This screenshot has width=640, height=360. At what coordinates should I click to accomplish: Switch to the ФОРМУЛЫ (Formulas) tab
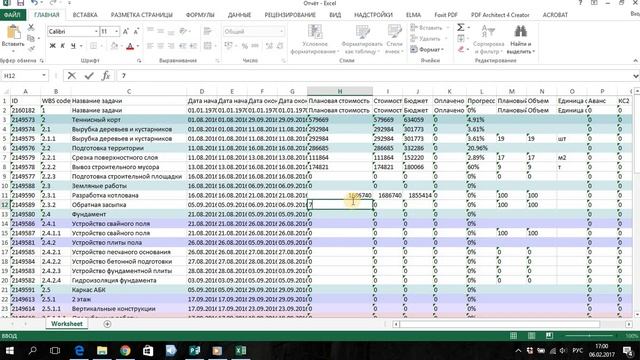pos(200,15)
